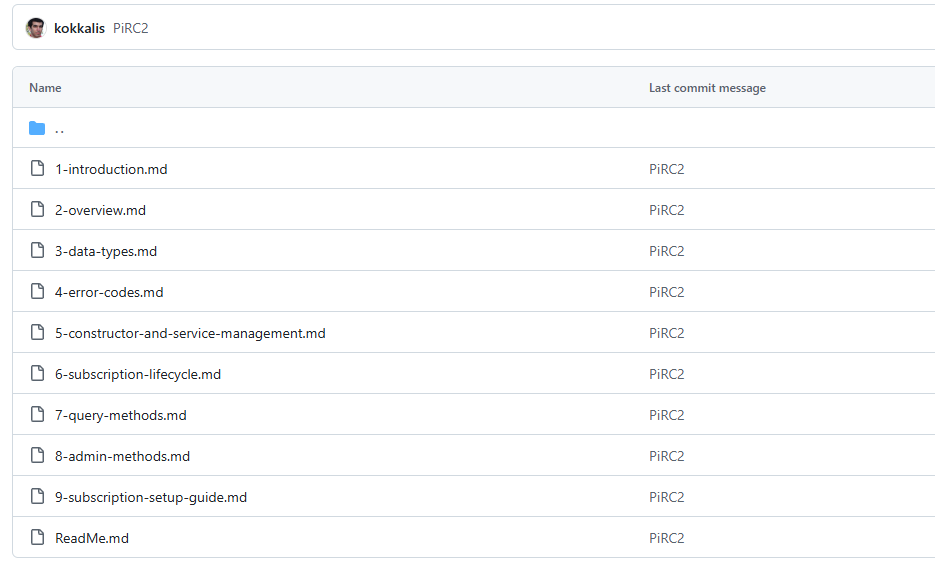Click file icon next to 8-admin-methods.md

point(37,456)
